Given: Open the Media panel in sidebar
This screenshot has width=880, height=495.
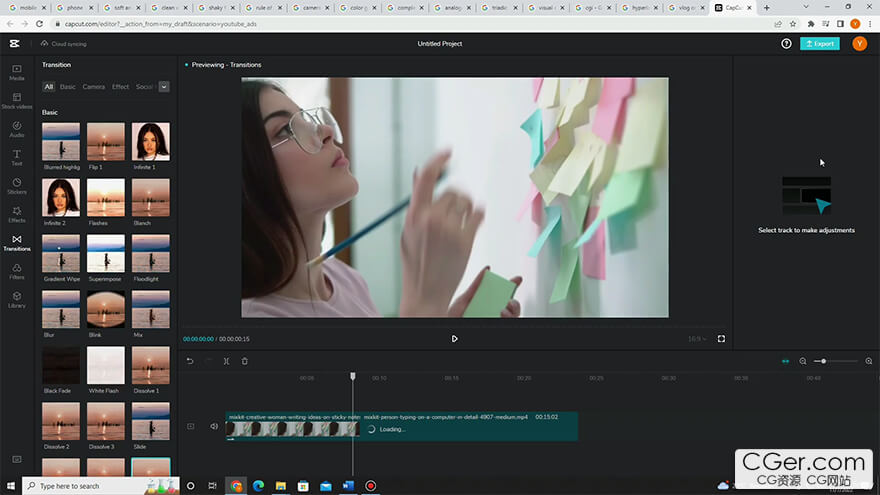Looking at the screenshot, I should click(x=17, y=72).
